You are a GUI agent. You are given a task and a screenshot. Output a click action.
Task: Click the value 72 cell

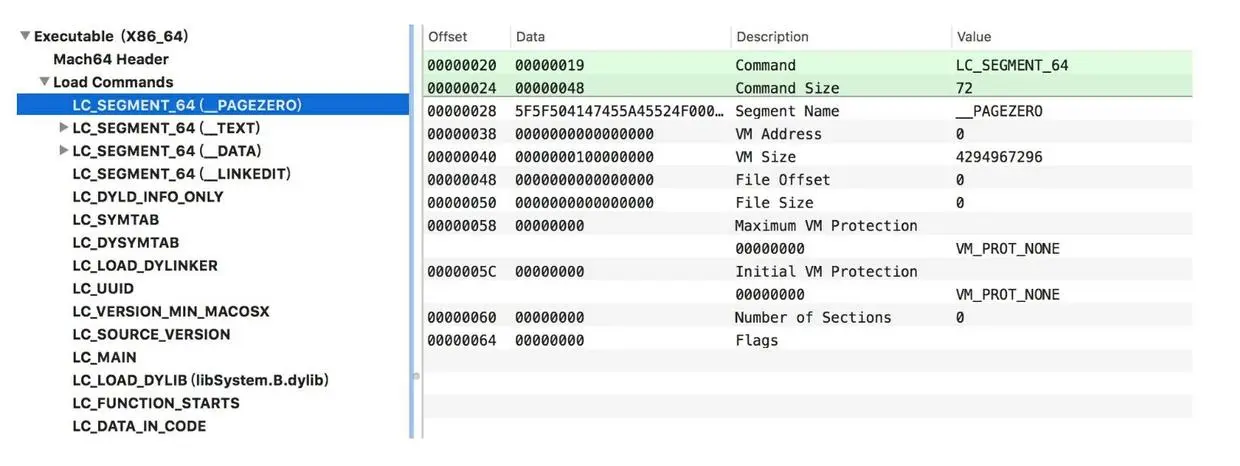point(964,88)
